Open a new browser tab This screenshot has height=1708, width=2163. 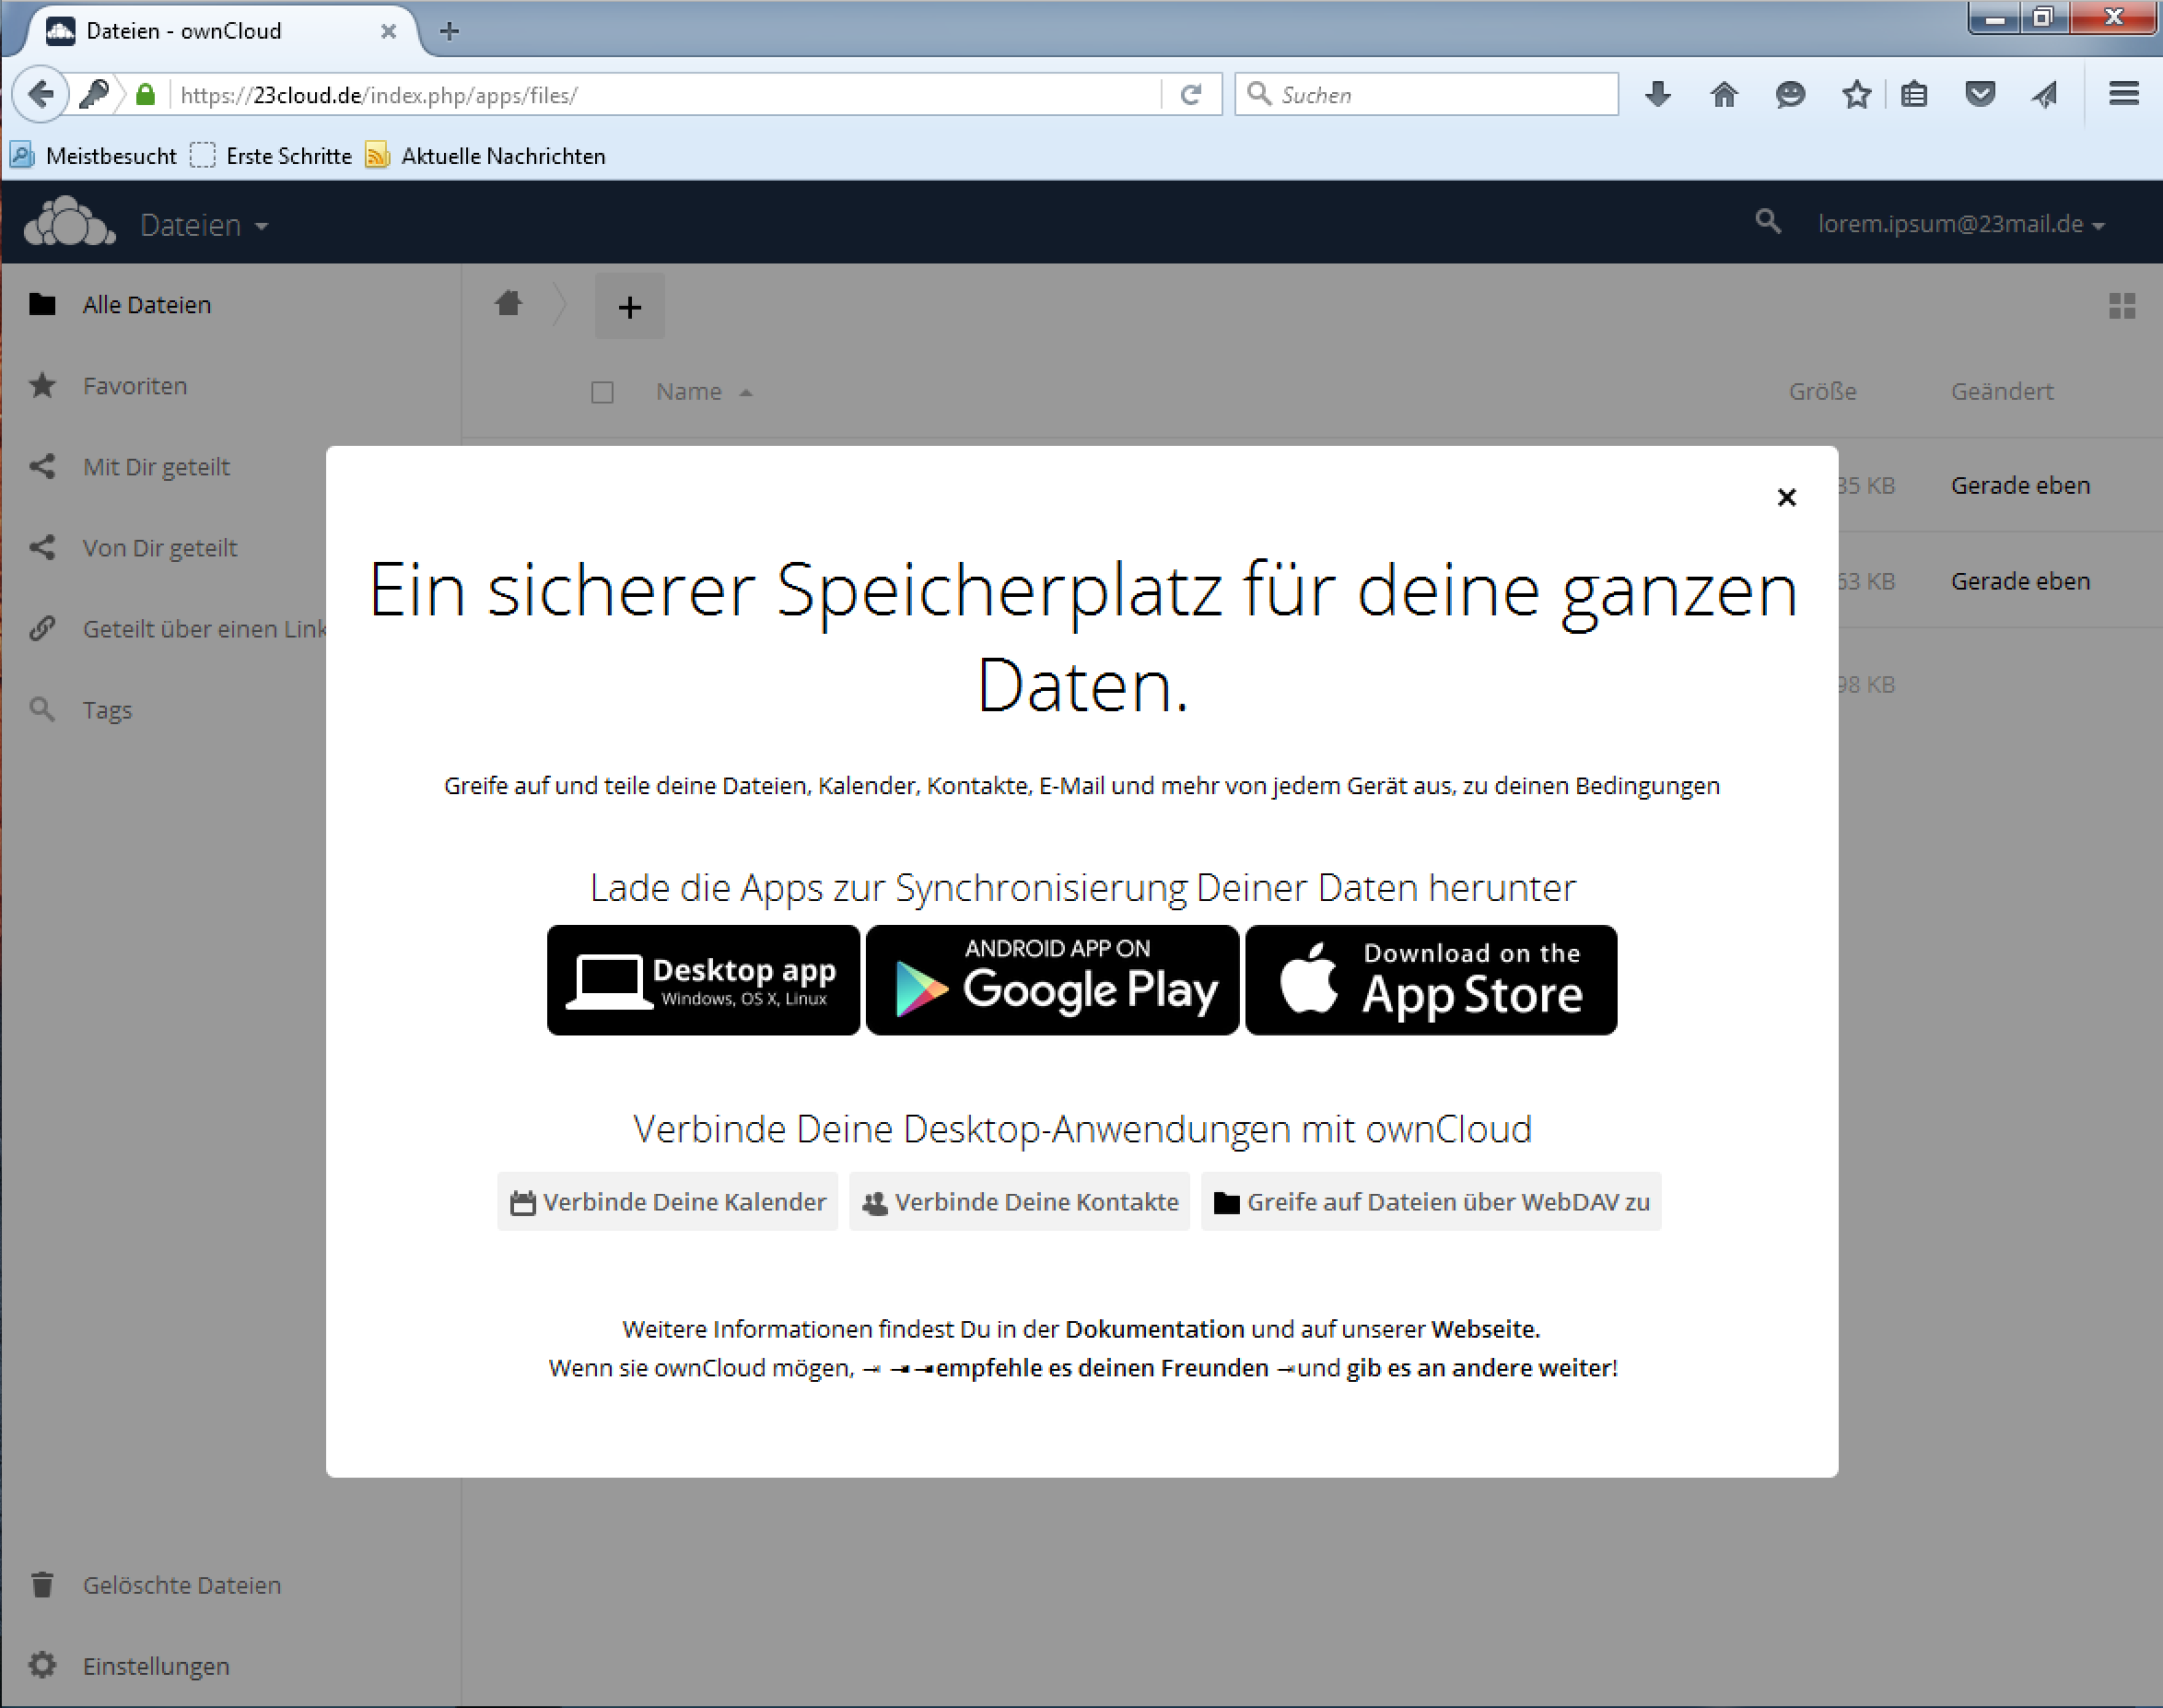click(449, 31)
